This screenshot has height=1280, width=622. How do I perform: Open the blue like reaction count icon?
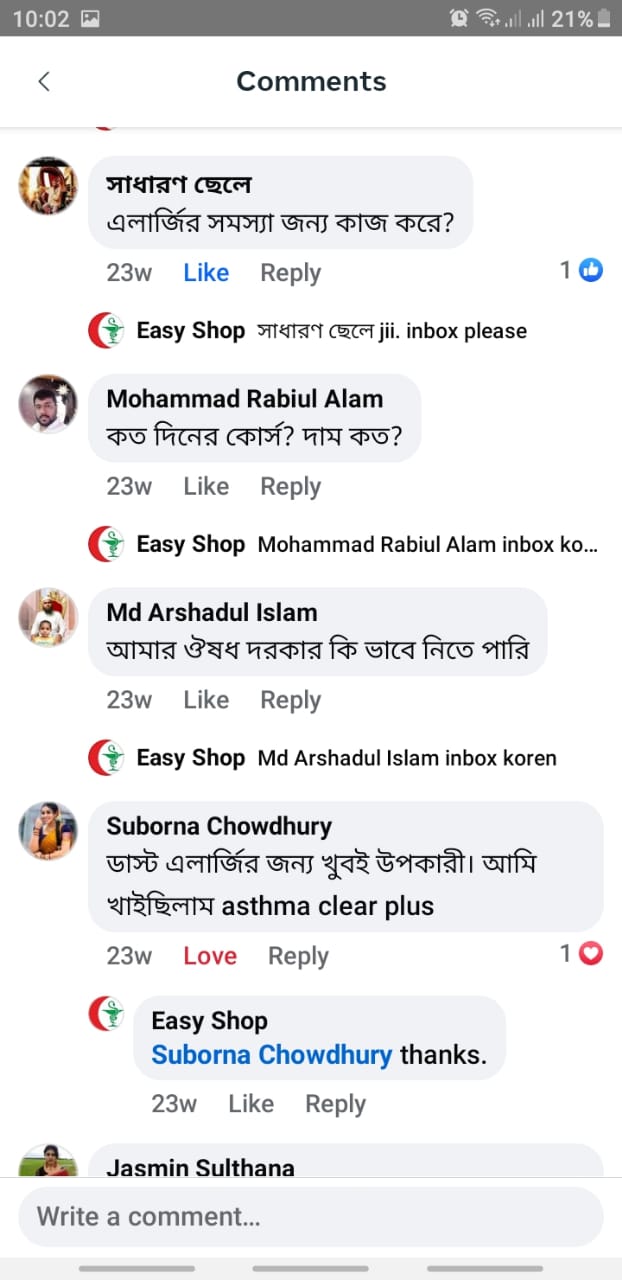[591, 270]
